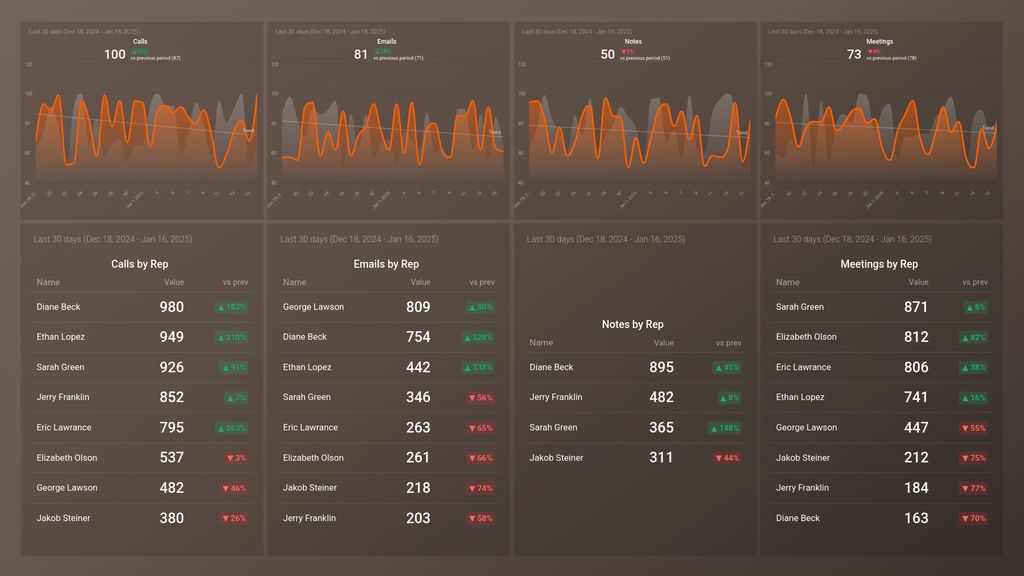Click Jakob Steiner in Notes by Rep
Screen dimensions: 1024x576
[556, 458]
